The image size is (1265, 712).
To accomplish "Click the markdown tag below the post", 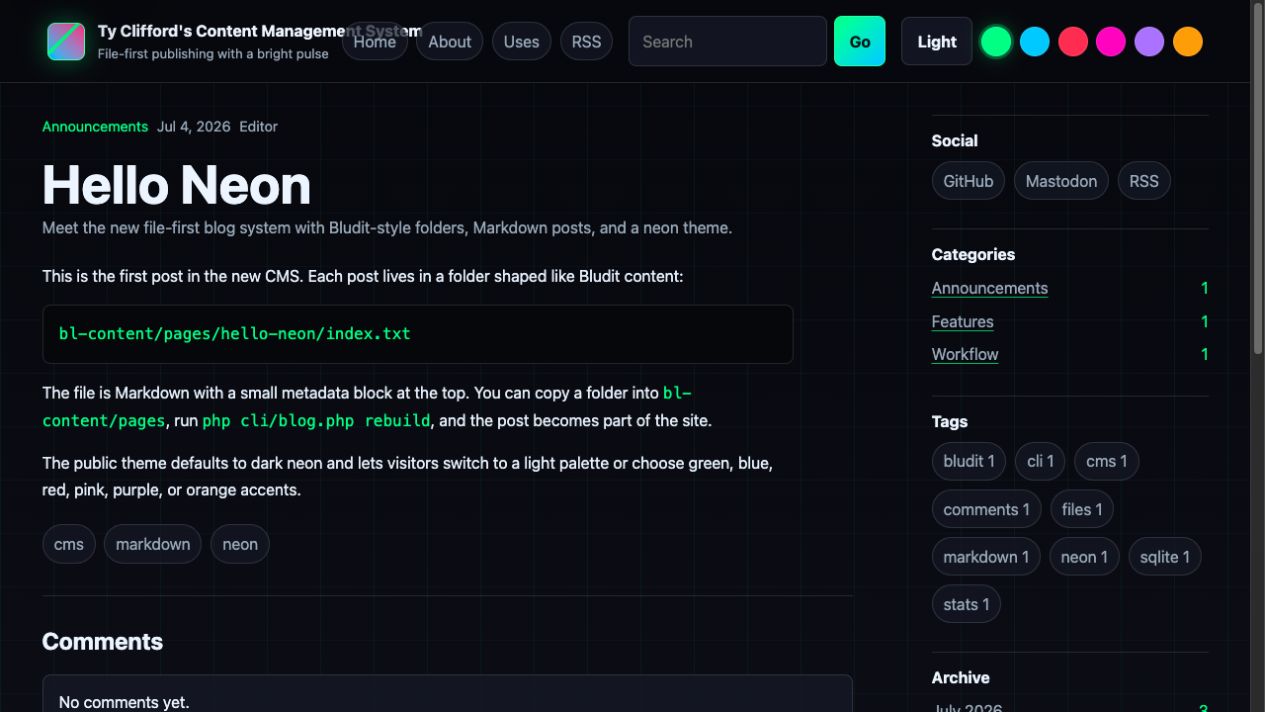I will [x=153, y=544].
